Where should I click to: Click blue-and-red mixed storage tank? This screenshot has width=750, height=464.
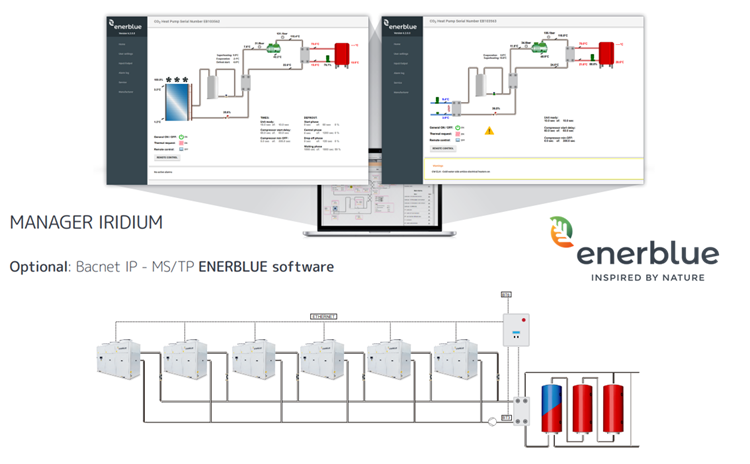point(551,408)
